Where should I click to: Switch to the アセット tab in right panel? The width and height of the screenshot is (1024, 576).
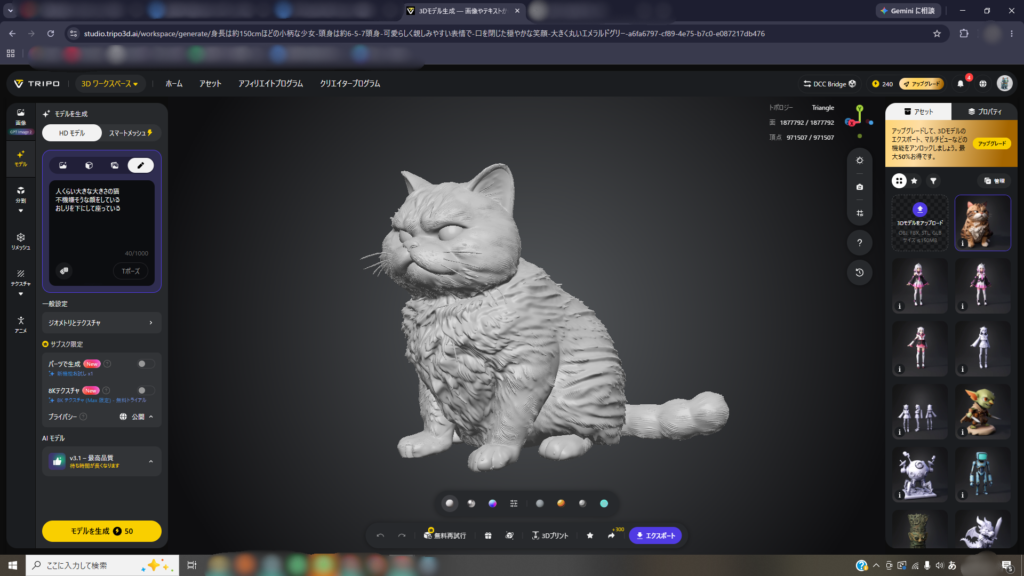[x=918, y=112]
